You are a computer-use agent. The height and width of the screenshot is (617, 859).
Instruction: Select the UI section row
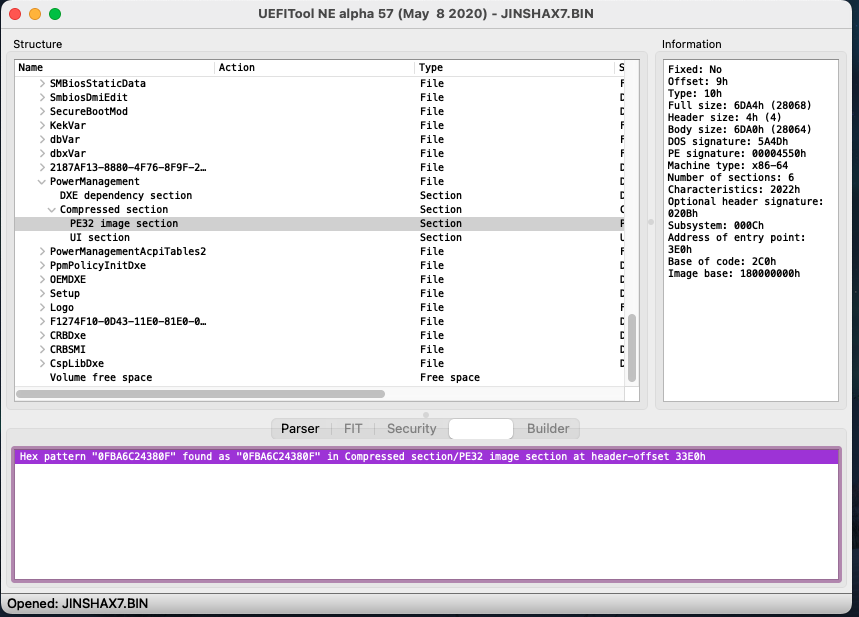pyautogui.click(x=319, y=237)
